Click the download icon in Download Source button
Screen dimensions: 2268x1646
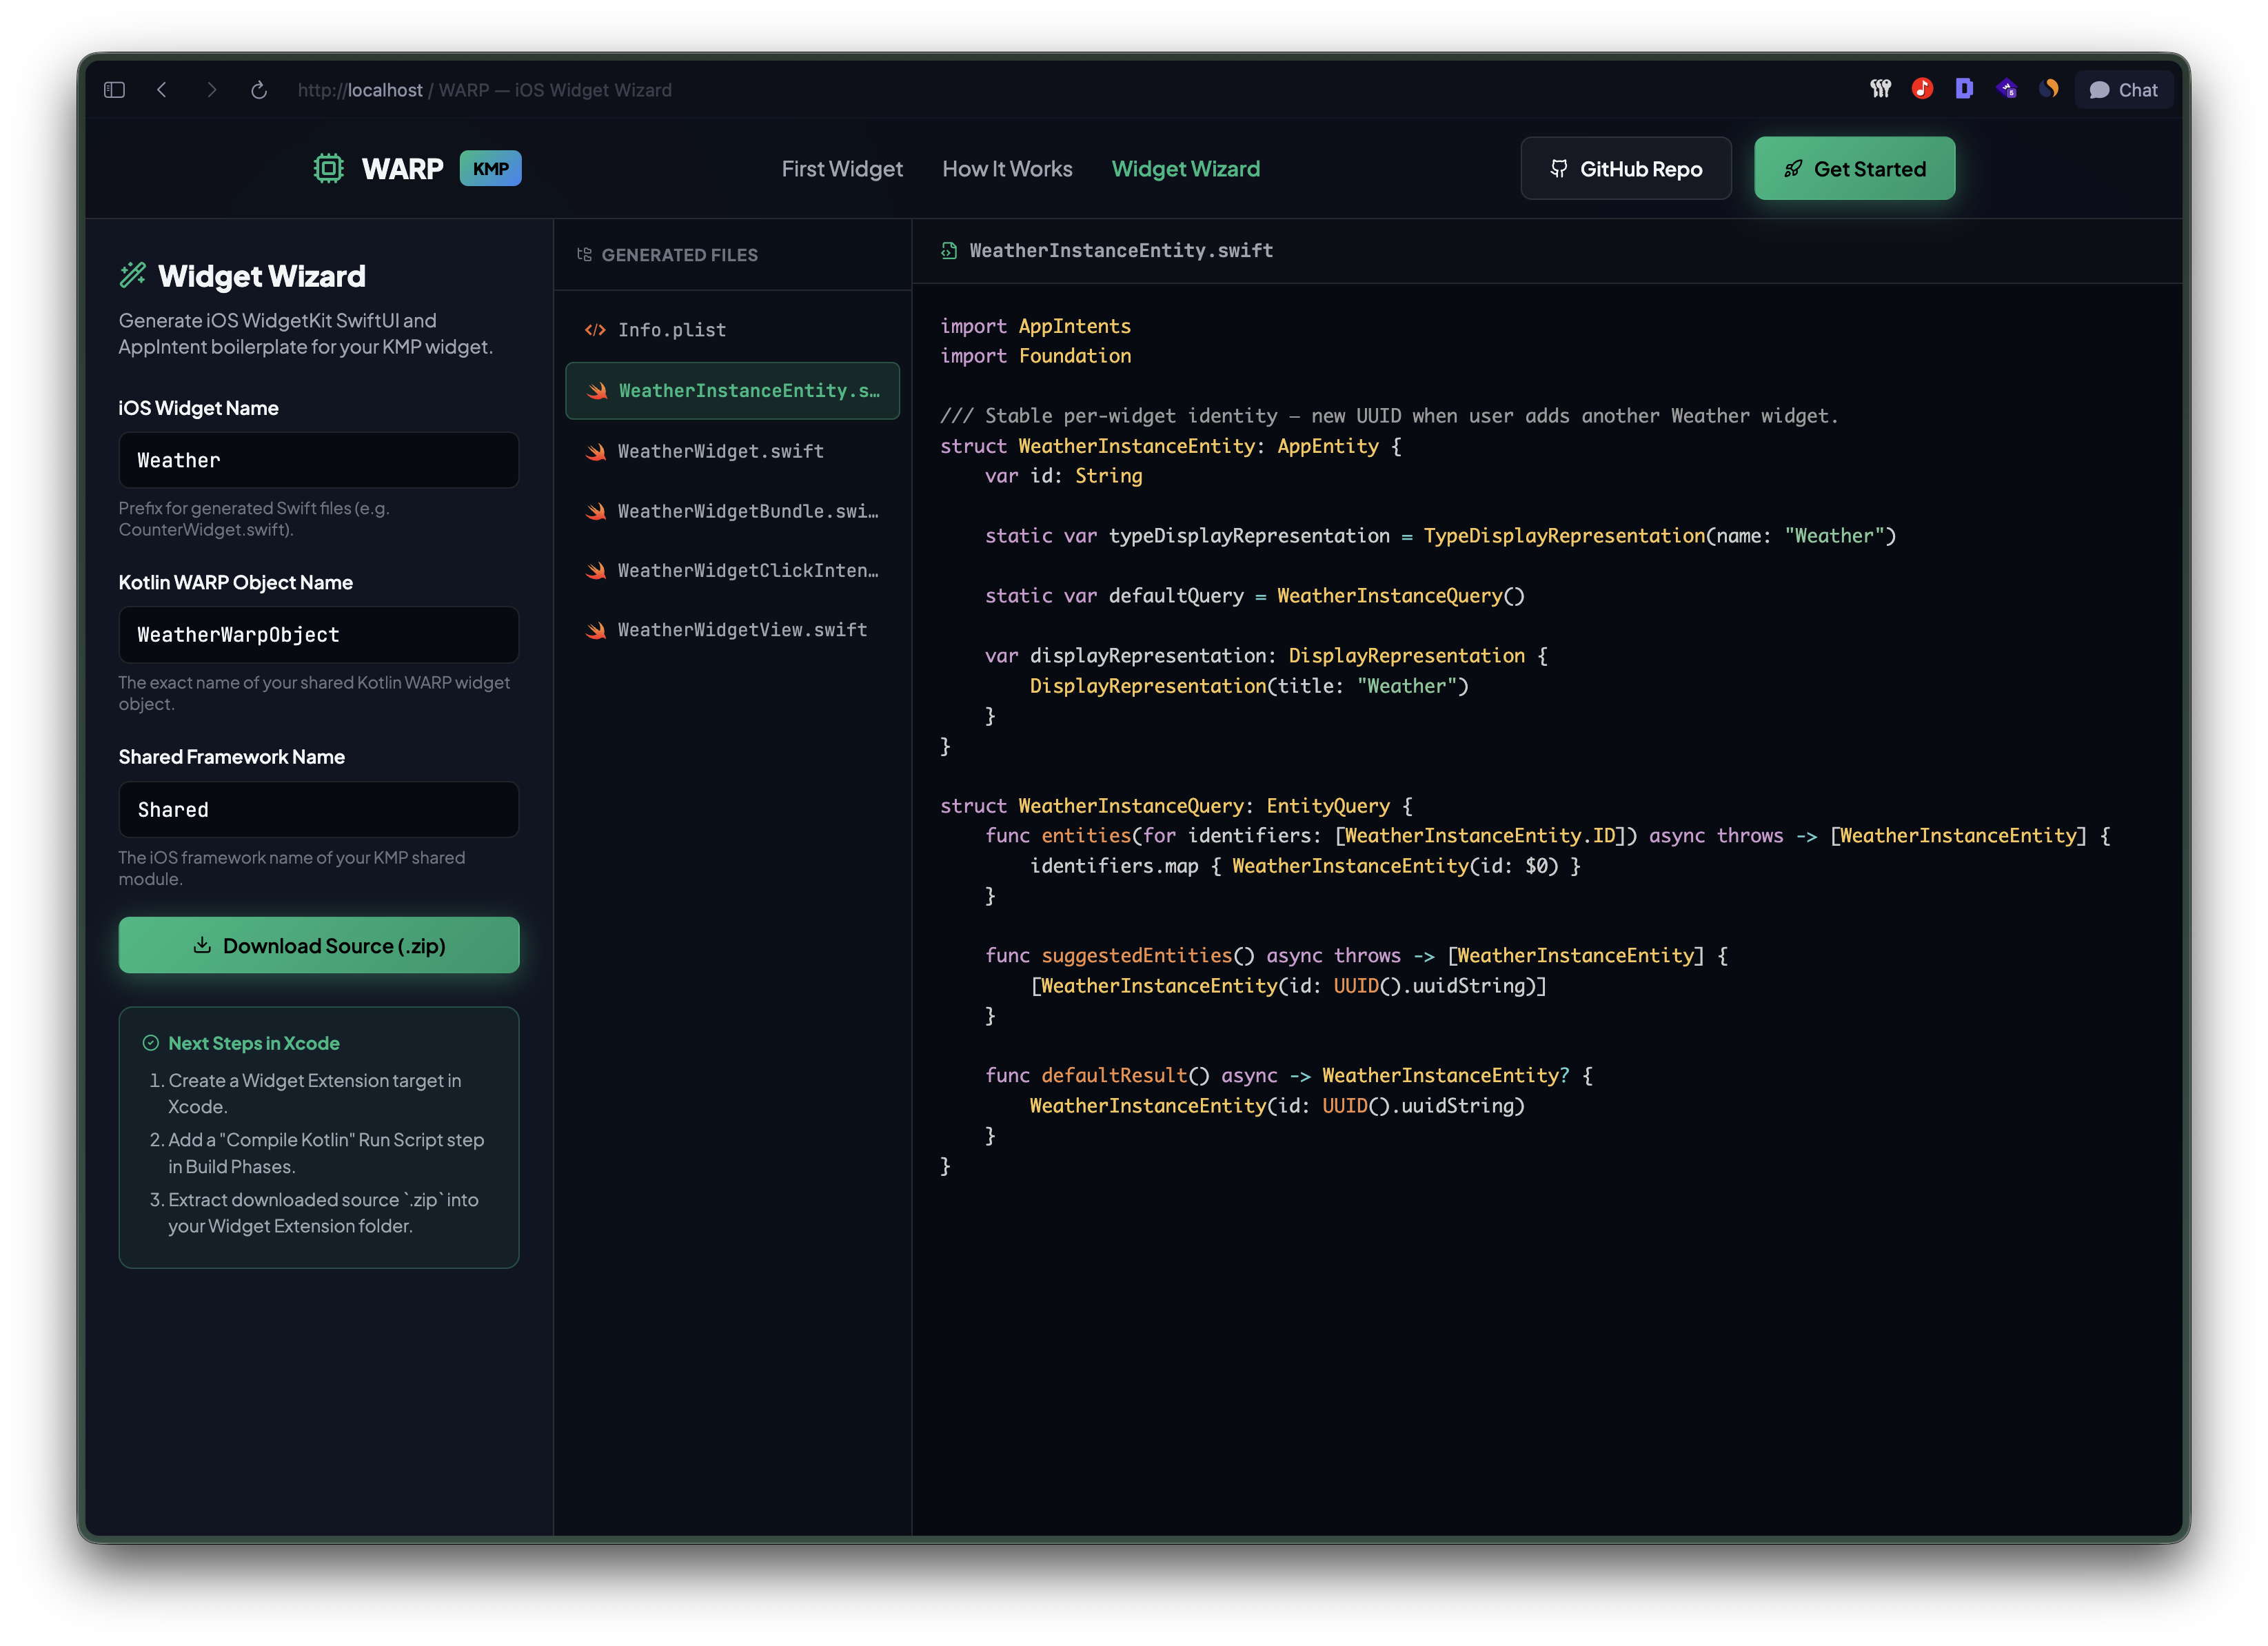[x=202, y=945]
